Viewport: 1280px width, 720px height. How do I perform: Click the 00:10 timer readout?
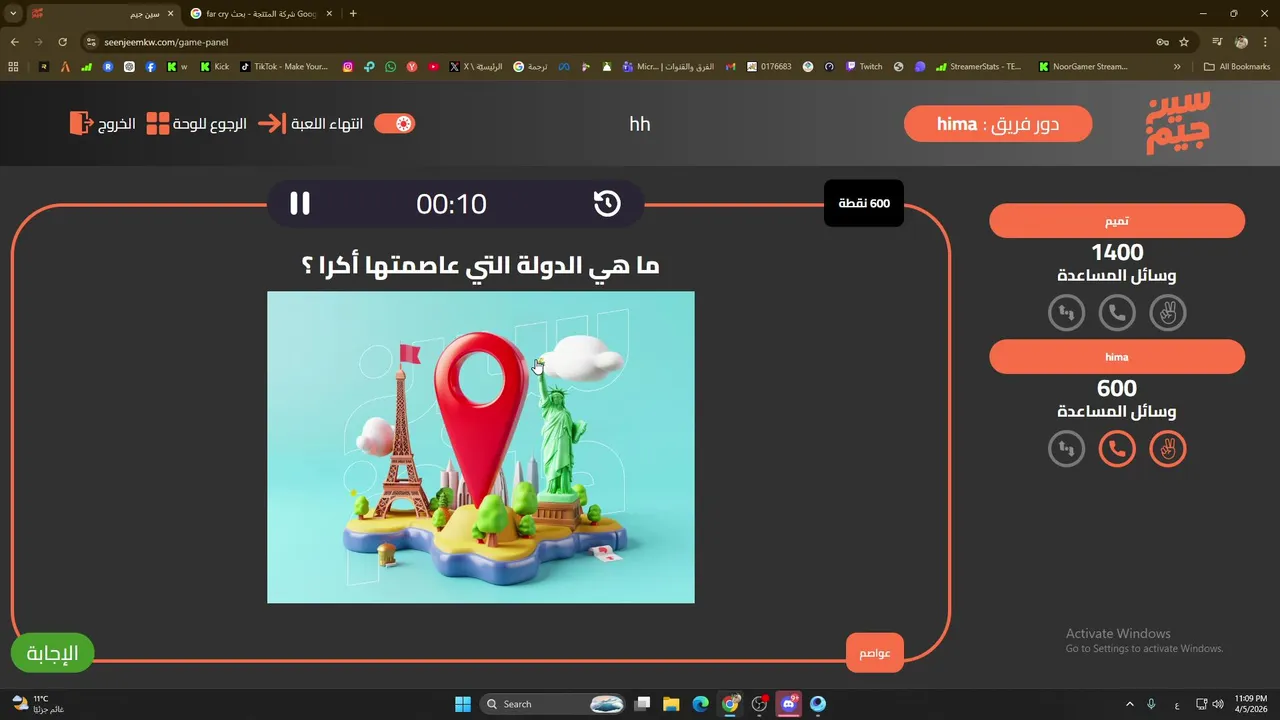tap(451, 204)
